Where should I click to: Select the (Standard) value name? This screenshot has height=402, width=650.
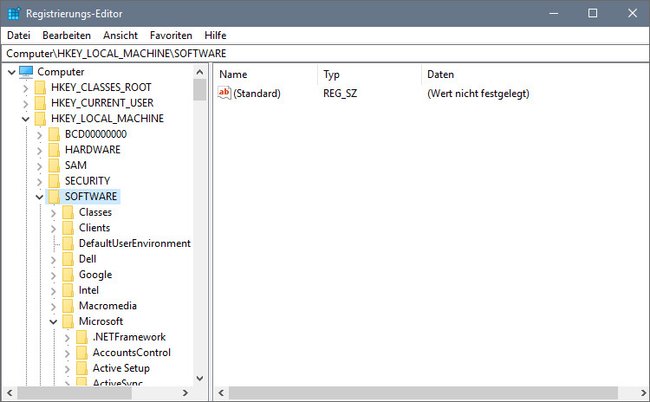pos(257,94)
